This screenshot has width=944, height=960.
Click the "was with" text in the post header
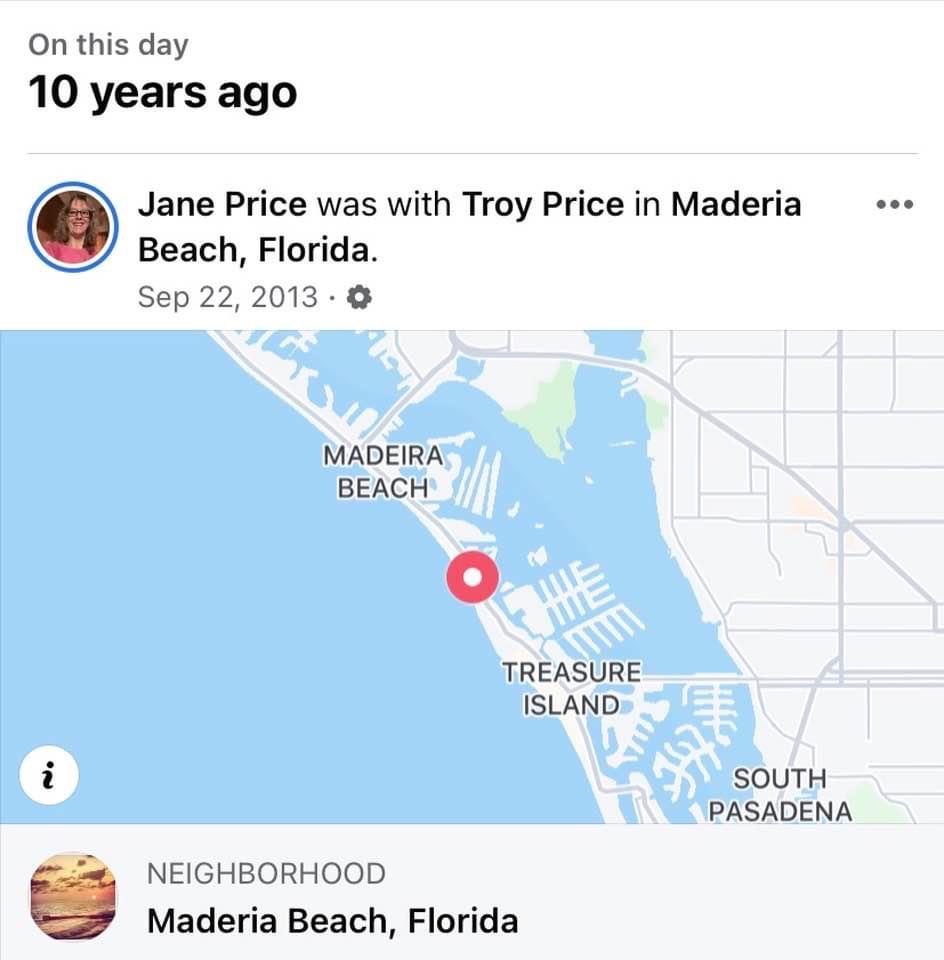pyautogui.click(x=383, y=205)
